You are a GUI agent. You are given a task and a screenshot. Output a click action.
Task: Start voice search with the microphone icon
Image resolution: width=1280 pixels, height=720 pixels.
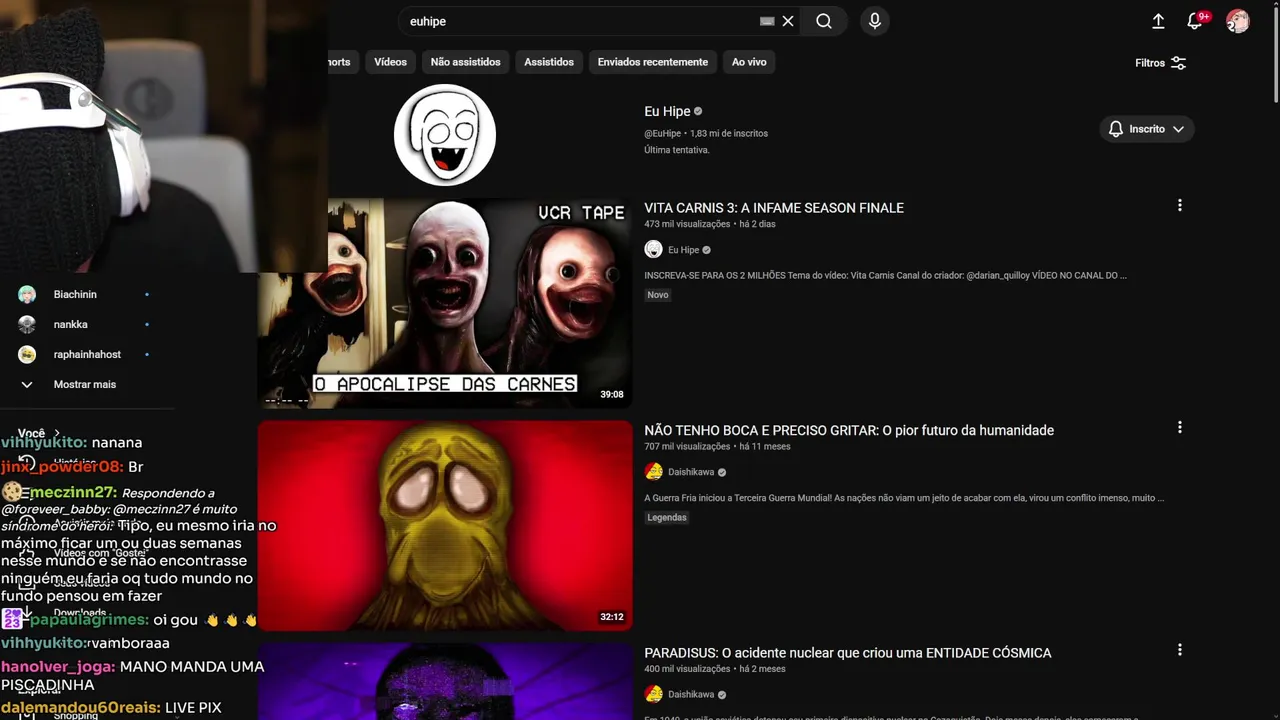pyautogui.click(x=875, y=21)
